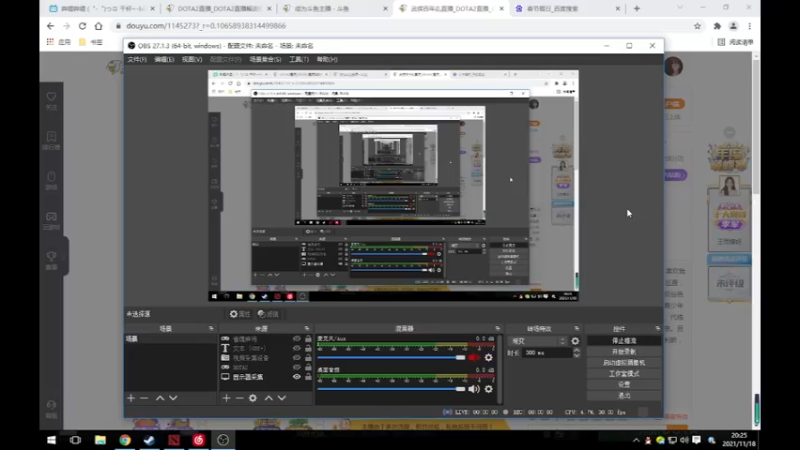
Task: Adjust the 桌面音频 volume slider
Action: [391, 389]
